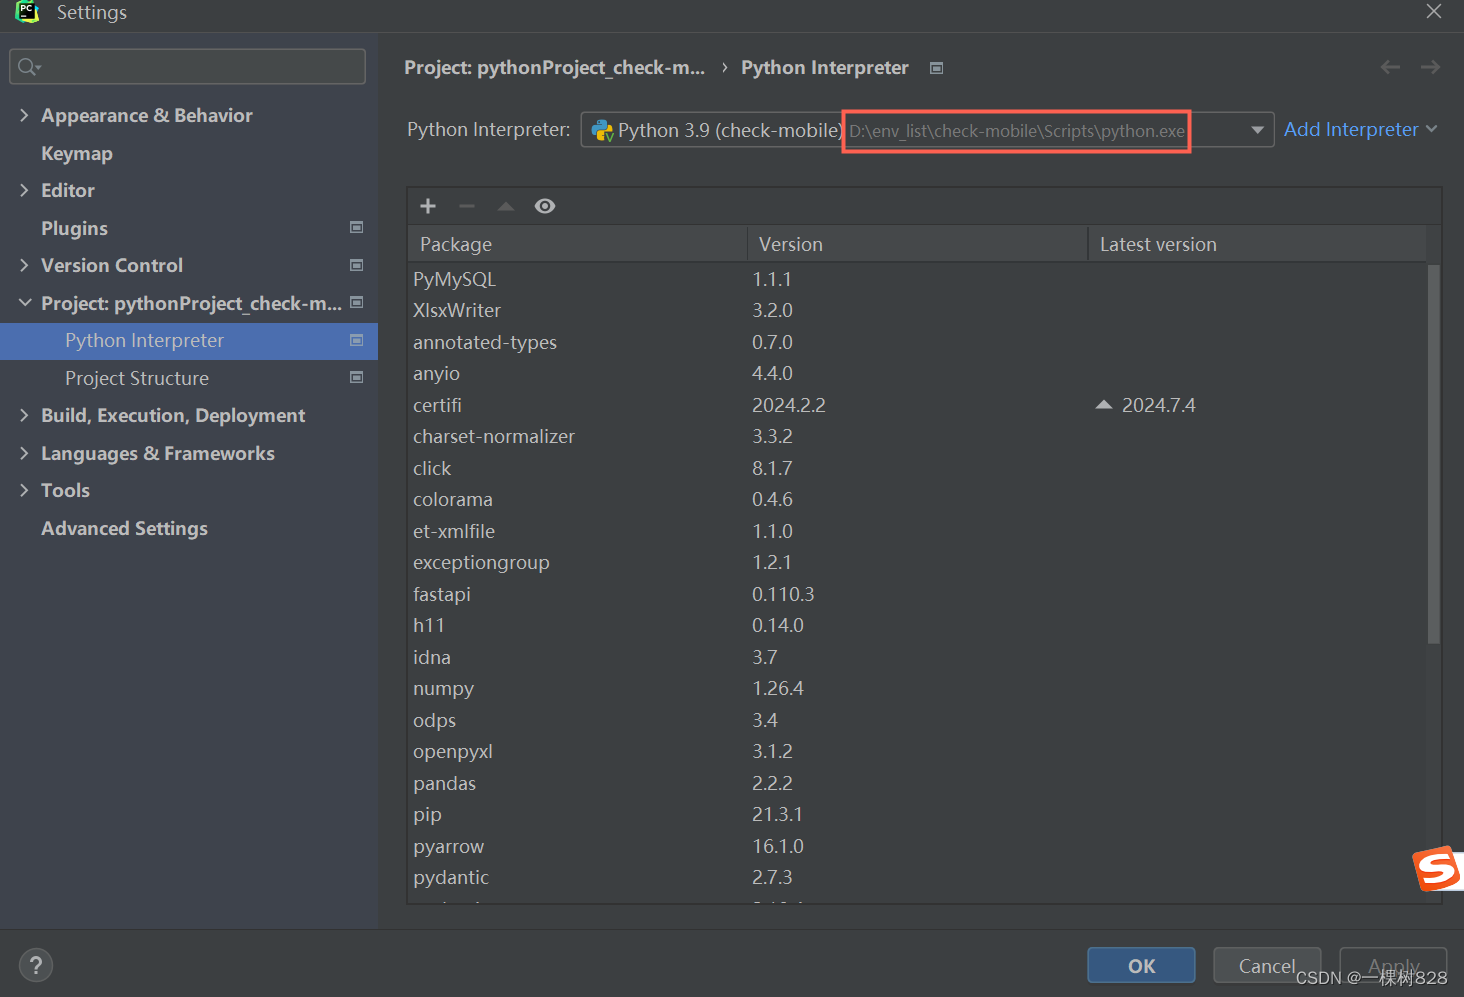The width and height of the screenshot is (1464, 997).
Task: Click the project-level marker next to Version Control
Action: pos(356,265)
